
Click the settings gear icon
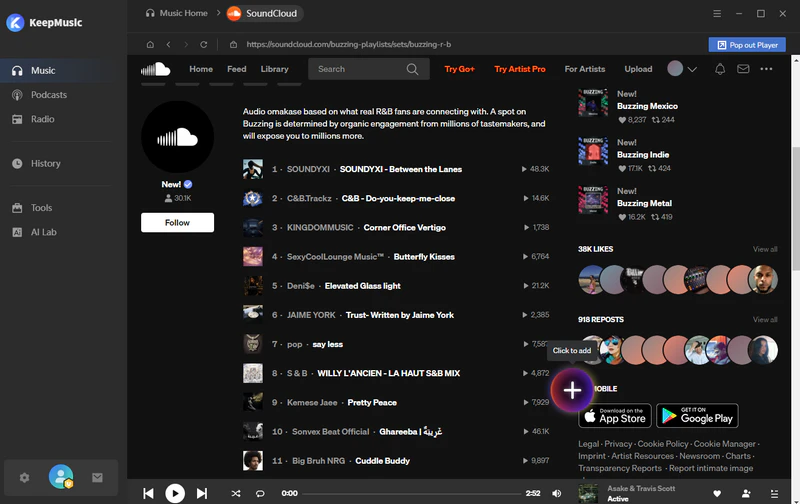24,477
